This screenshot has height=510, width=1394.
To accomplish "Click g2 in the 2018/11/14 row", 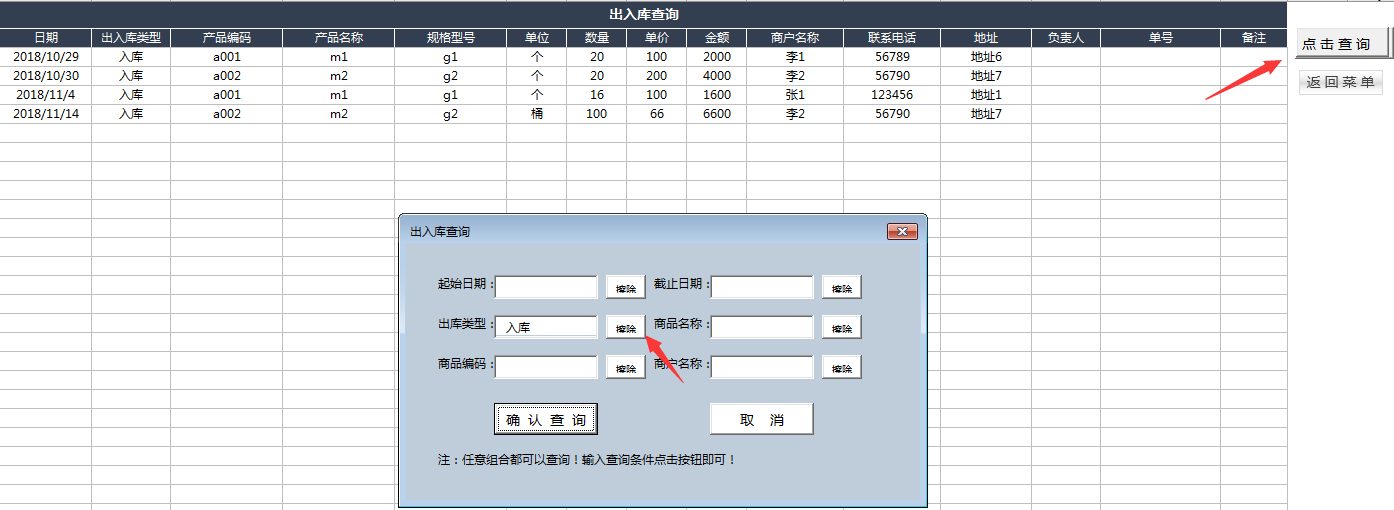I will [x=451, y=114].
